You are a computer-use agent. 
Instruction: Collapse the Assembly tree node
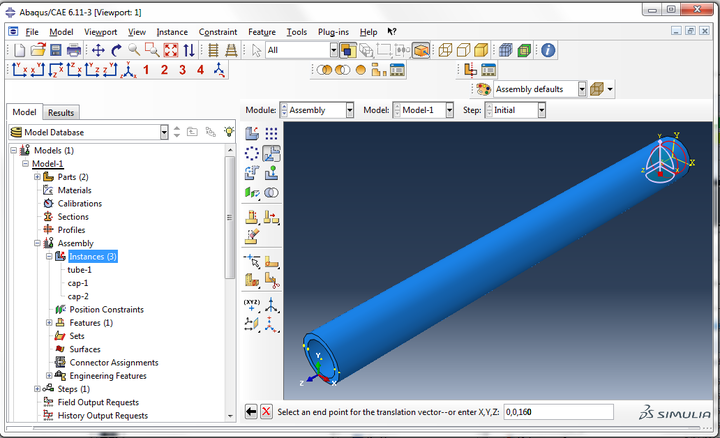[x=37, y=243]
